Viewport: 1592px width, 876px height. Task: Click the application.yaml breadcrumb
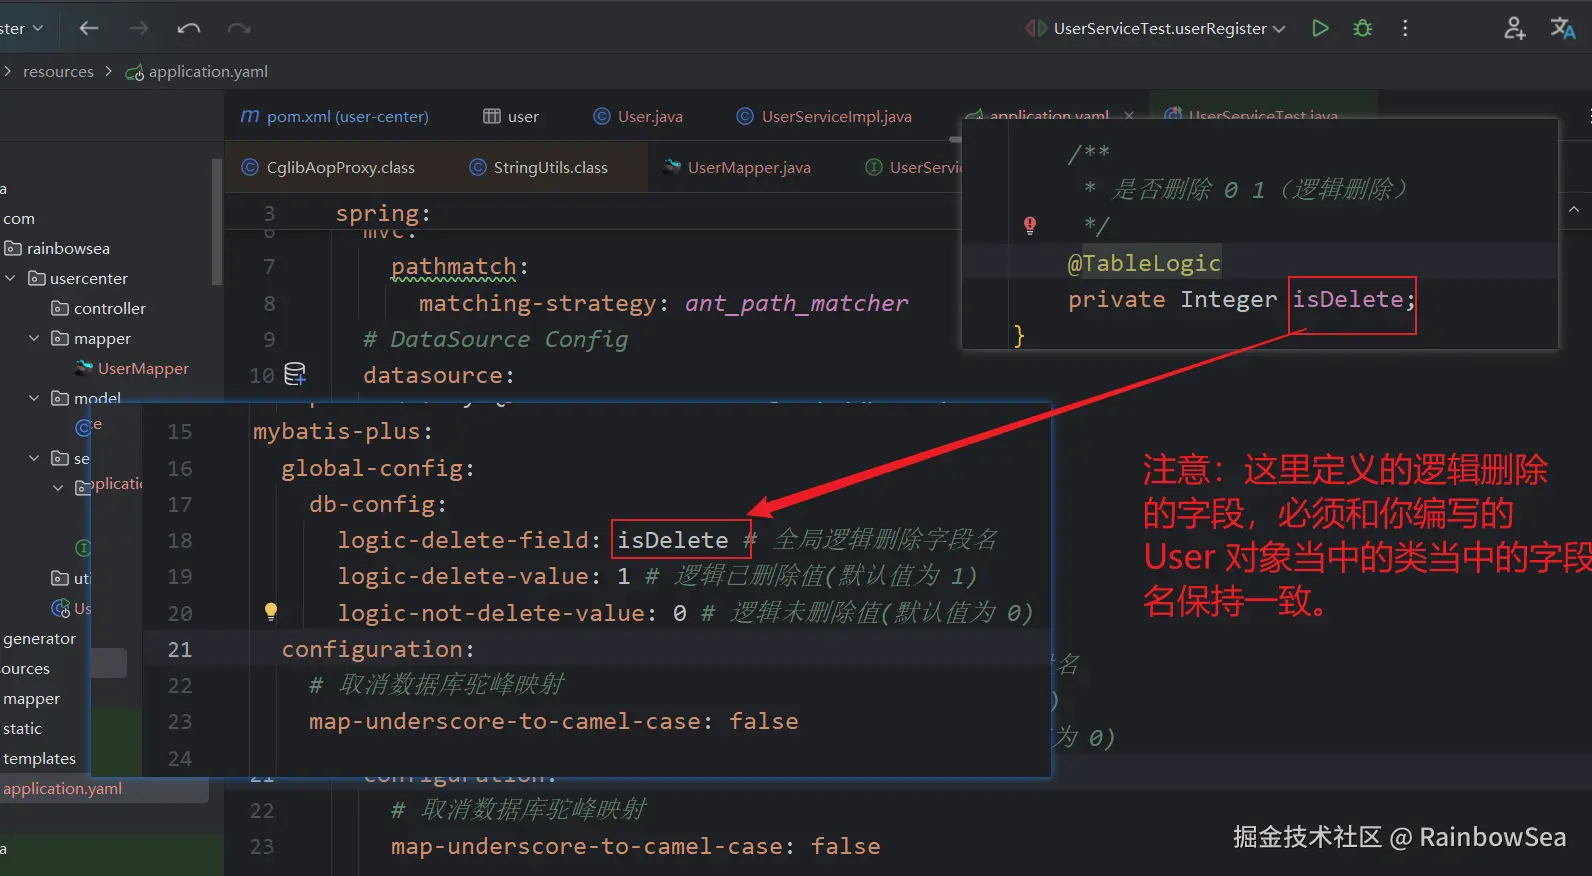pos(197,72)
